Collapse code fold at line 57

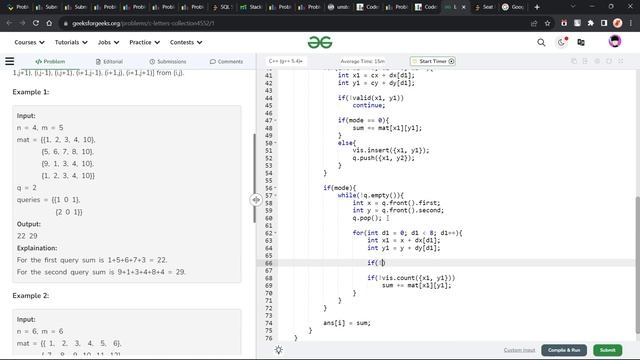tap(276, 196)
